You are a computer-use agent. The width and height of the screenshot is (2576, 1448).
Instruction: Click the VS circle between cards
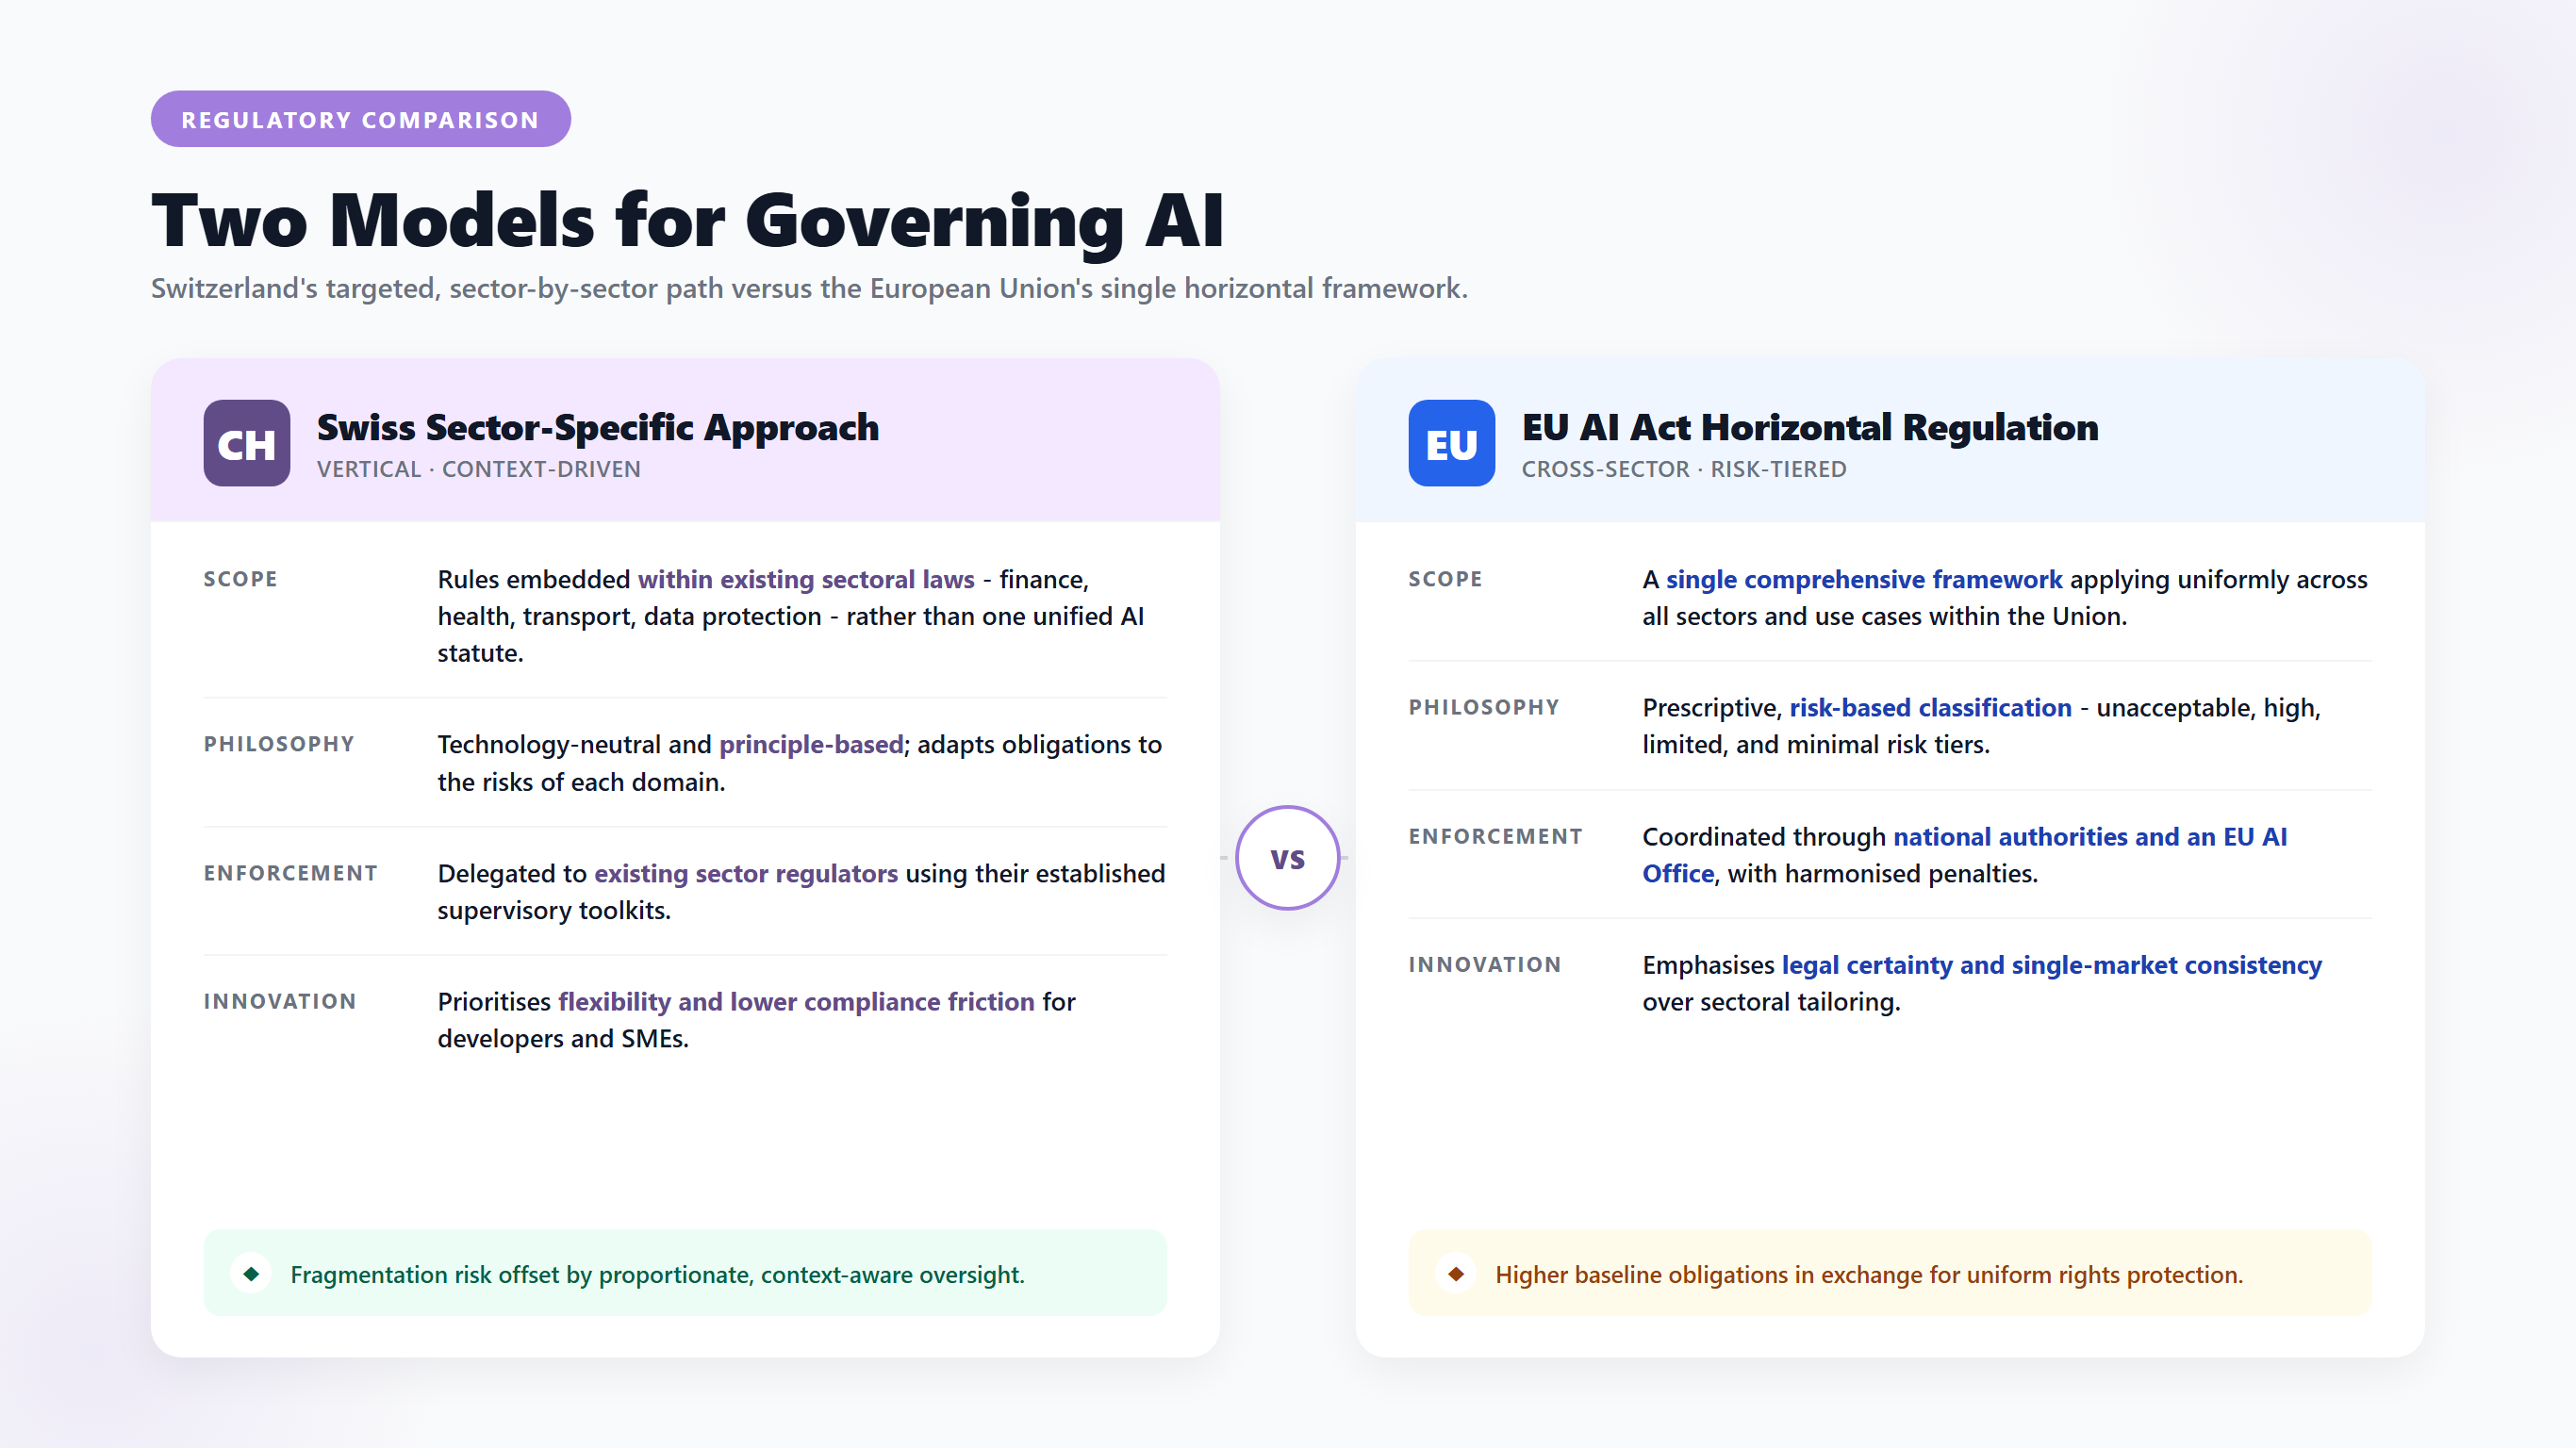point(1288,858)
